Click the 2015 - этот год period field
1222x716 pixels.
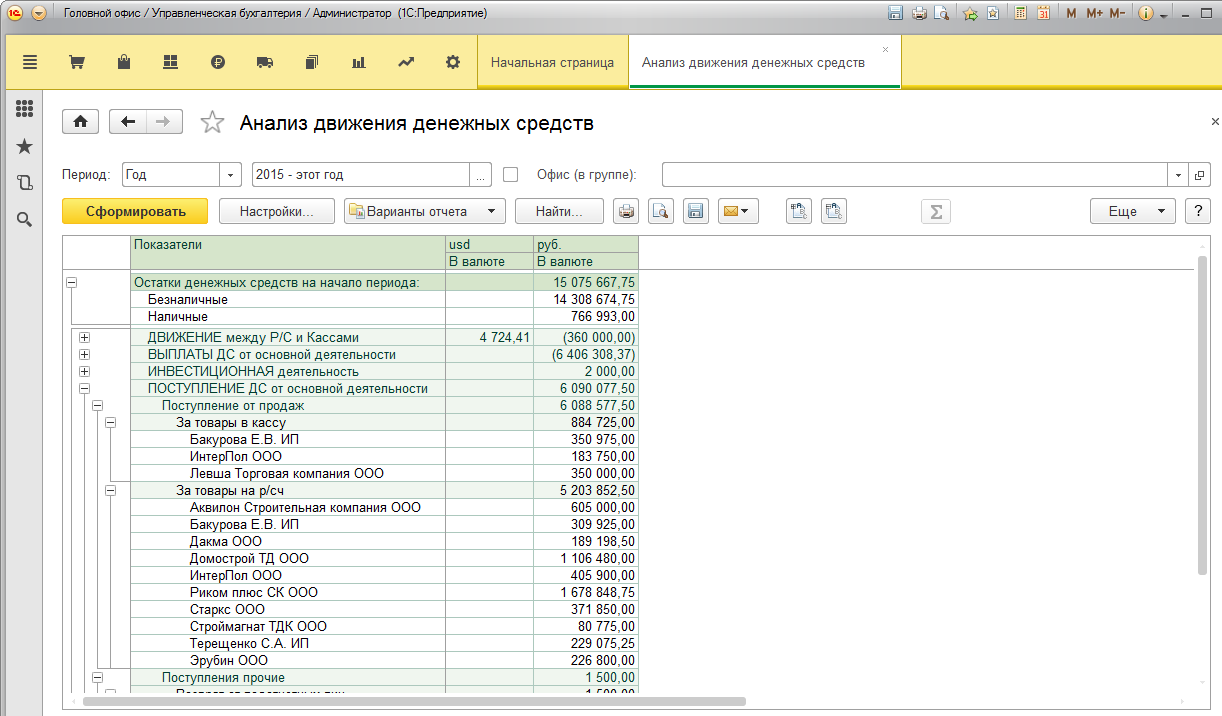(361, 174)
